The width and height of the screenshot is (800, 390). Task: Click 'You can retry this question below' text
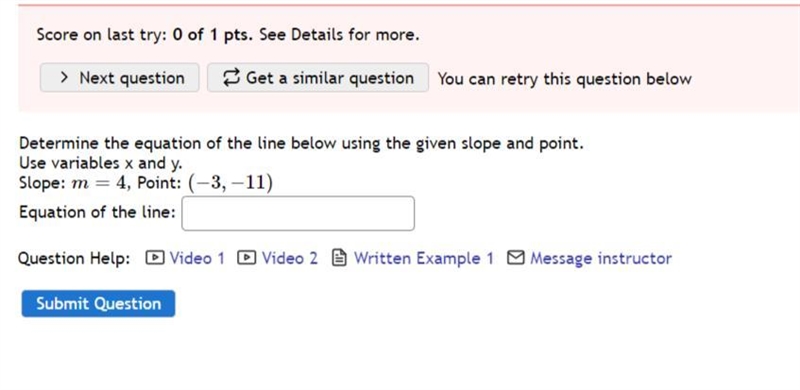point(564,79)
